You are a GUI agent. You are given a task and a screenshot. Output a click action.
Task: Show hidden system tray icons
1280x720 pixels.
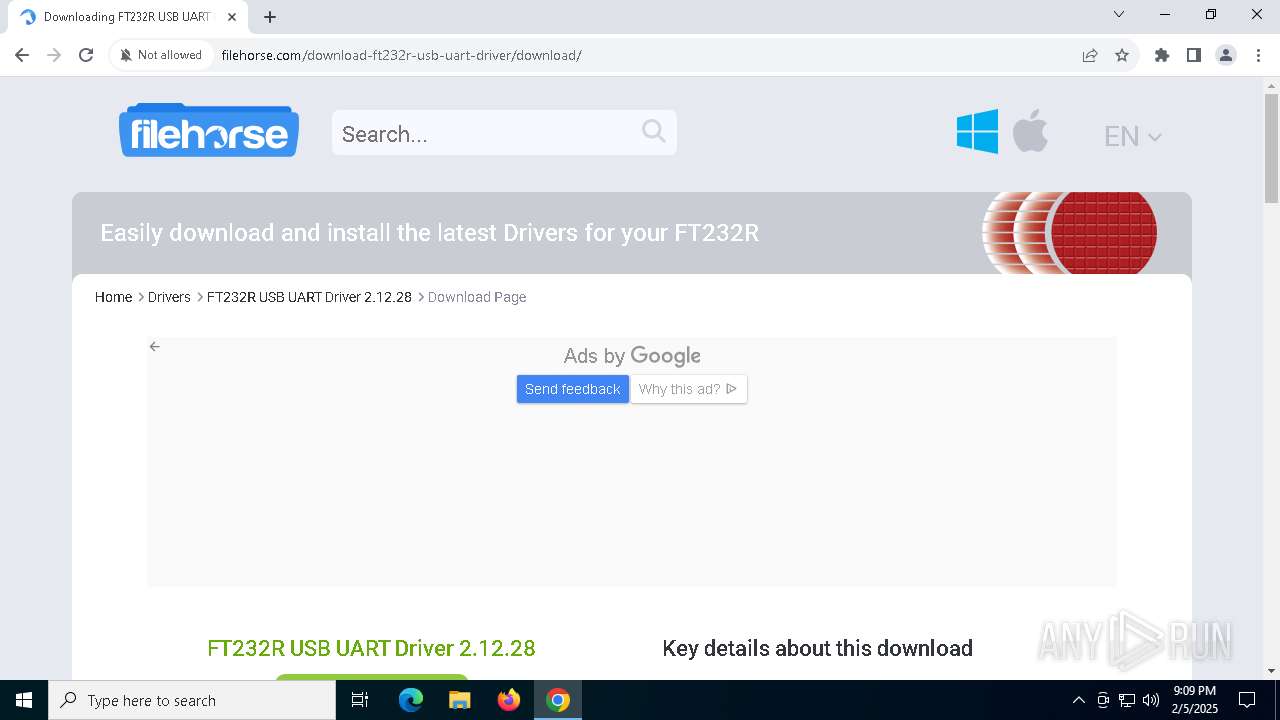coord(1078,700)
